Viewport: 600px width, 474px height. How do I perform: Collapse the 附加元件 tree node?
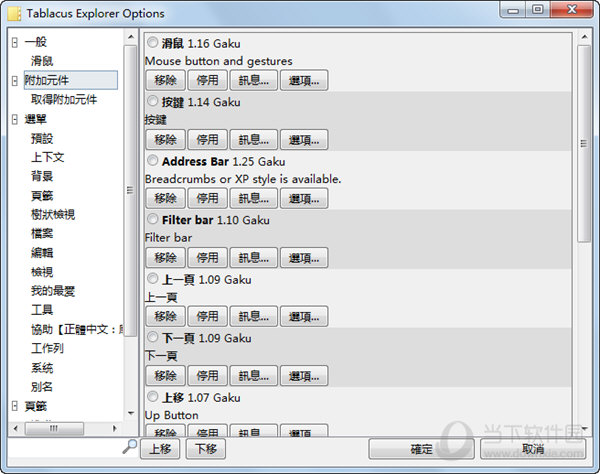(15, 81)
